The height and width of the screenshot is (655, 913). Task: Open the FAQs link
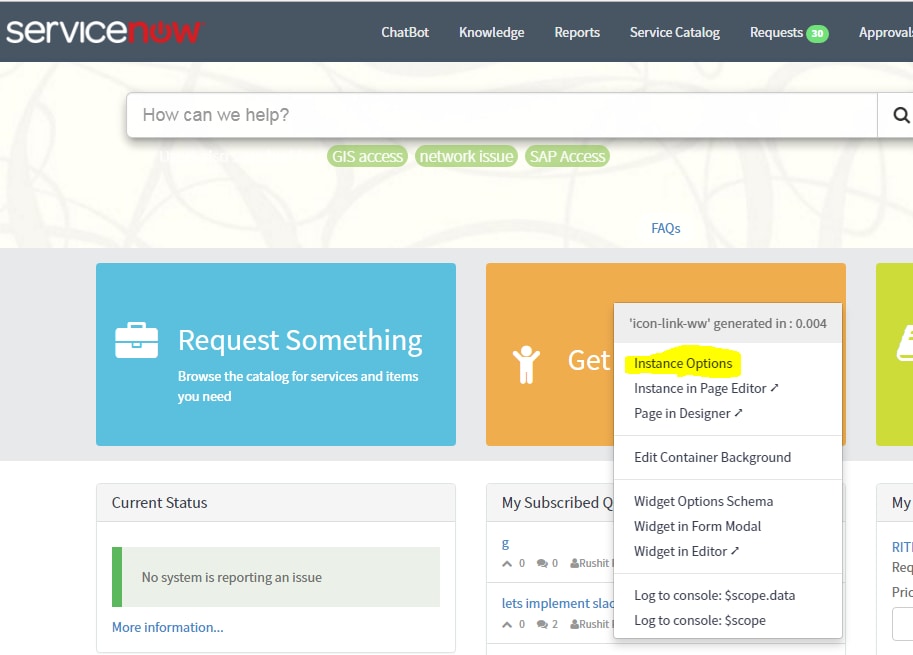[x=666, y=228]
